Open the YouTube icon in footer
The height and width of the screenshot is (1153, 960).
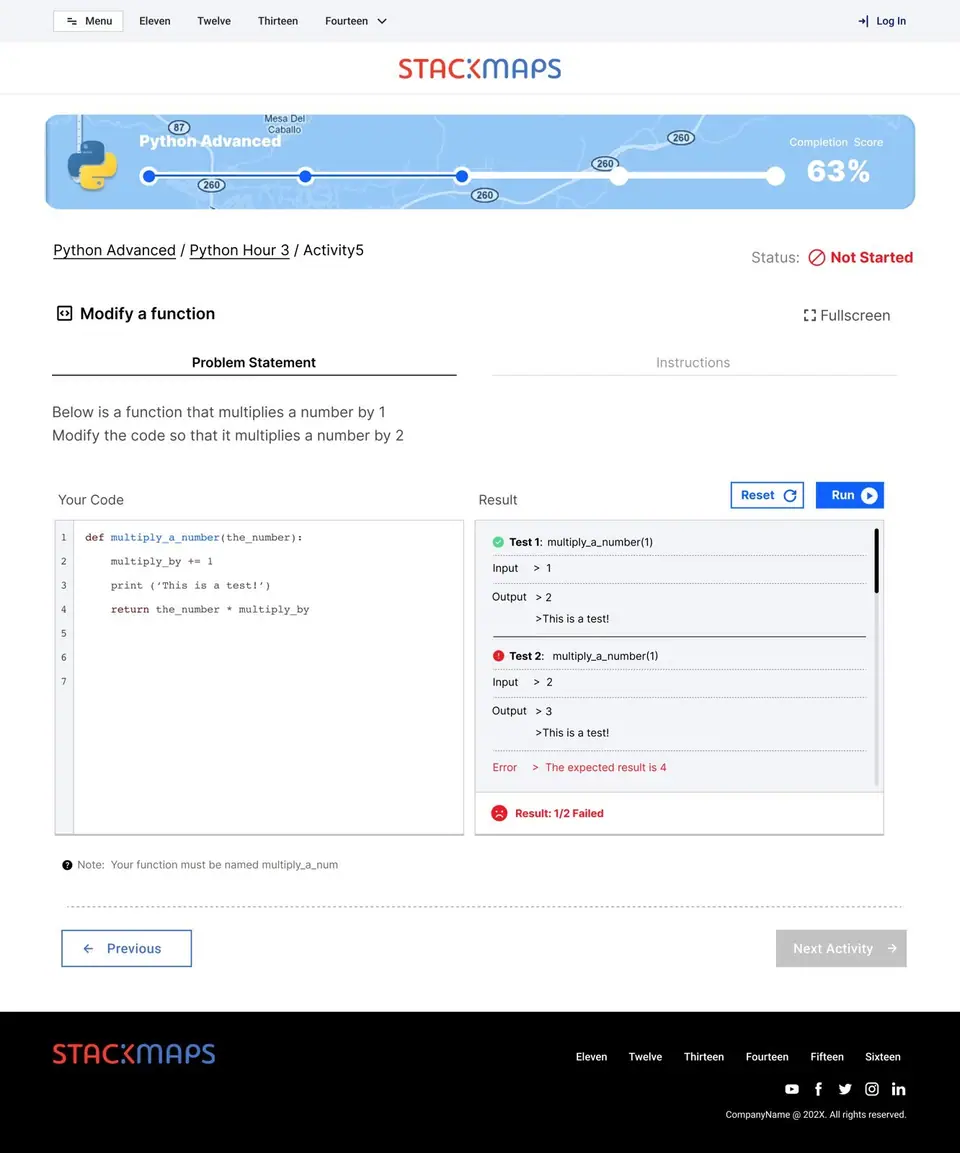[x=792, y=1089]
